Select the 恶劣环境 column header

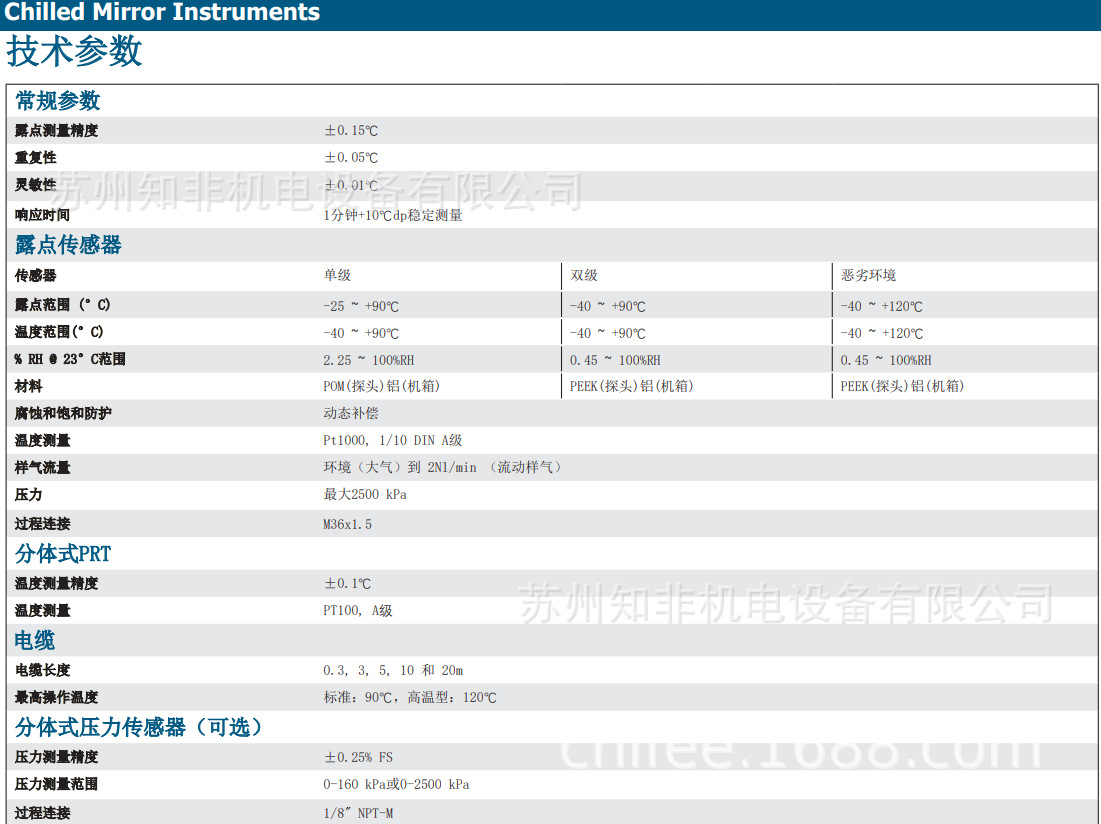(868, 275)
